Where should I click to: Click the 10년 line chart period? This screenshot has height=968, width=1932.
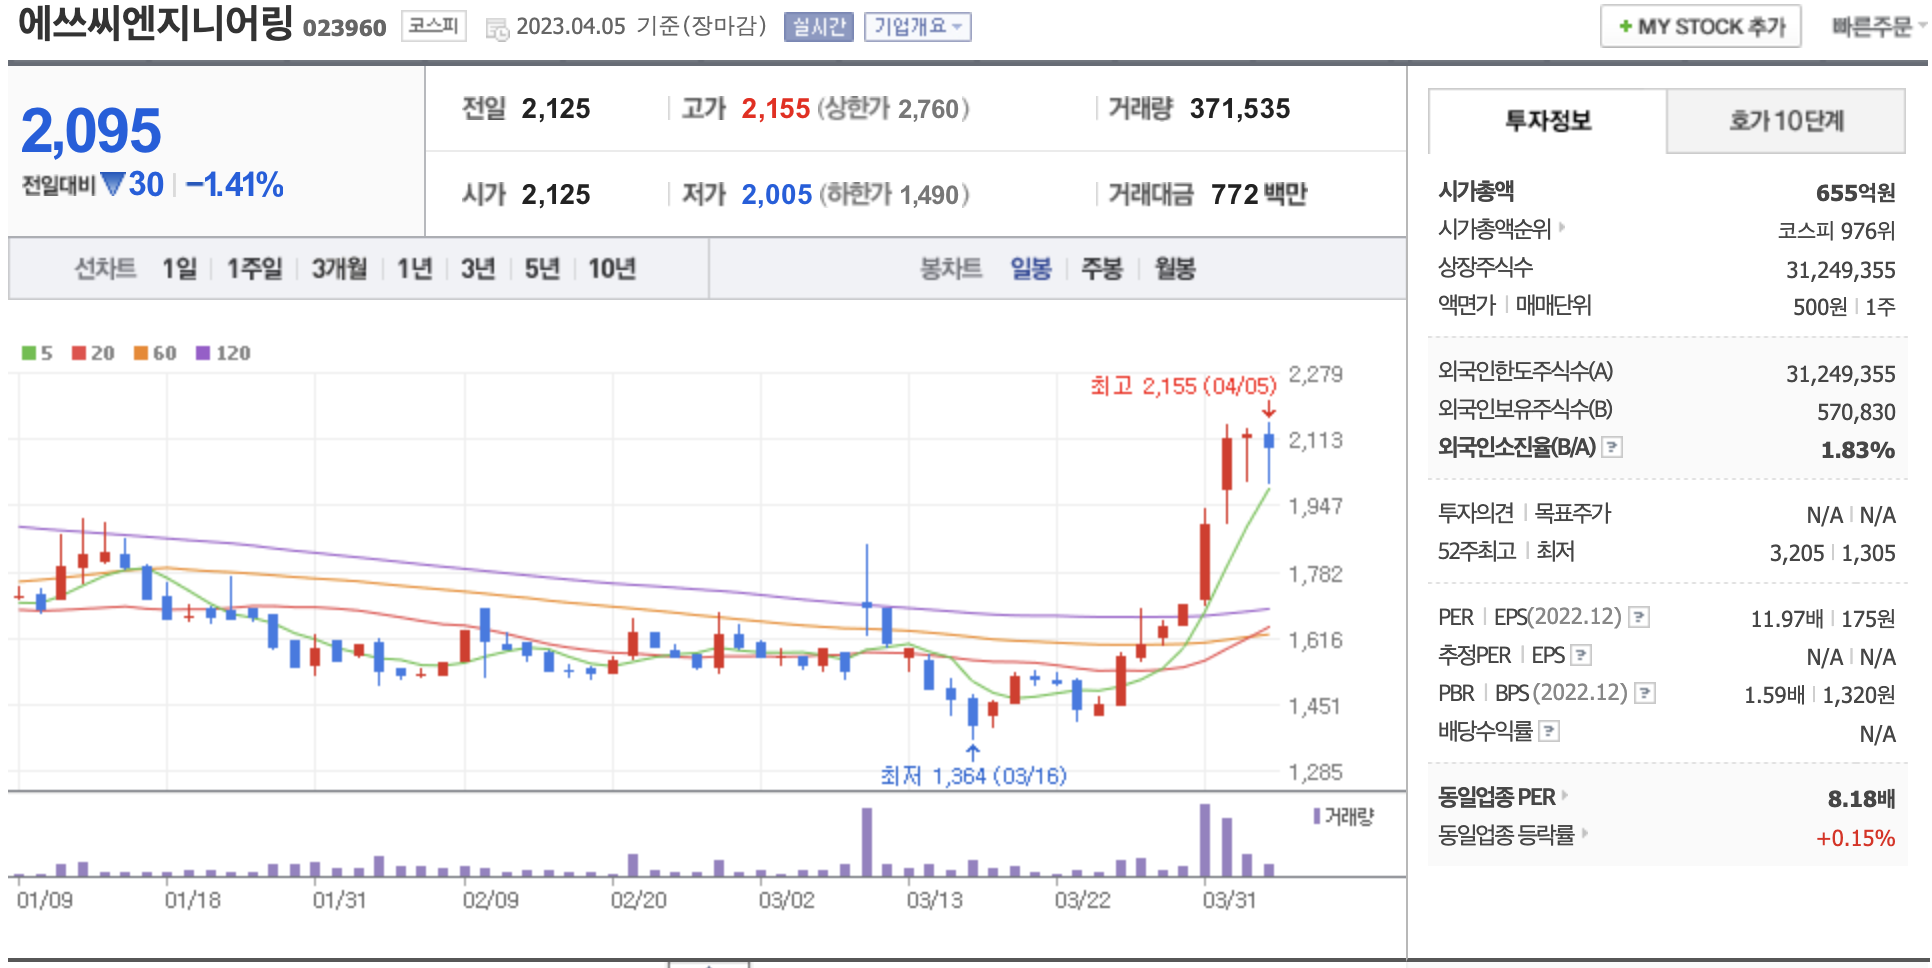pos(611,268)
